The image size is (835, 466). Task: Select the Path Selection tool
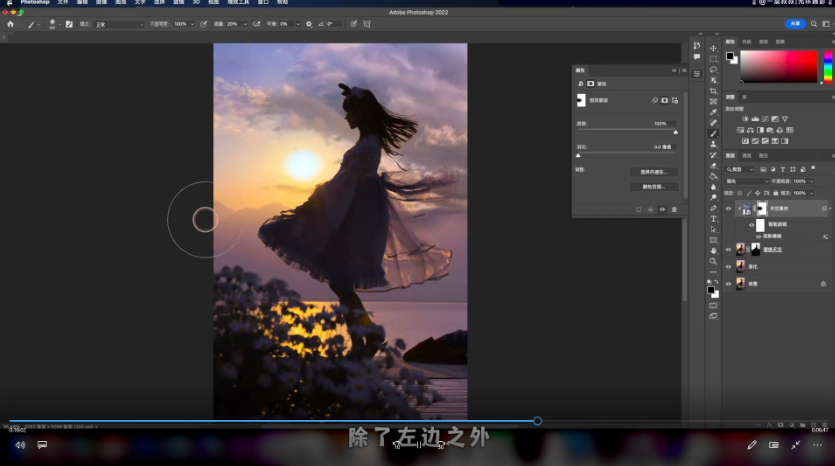[713, 230]
